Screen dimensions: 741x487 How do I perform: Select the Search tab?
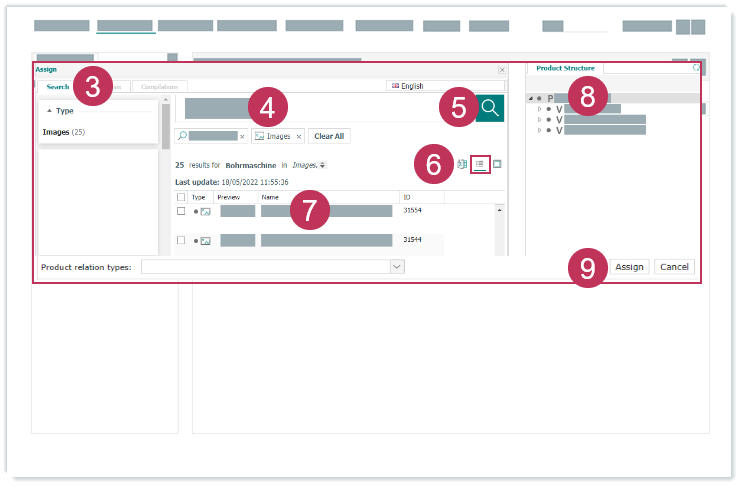(x=57, y=87)
